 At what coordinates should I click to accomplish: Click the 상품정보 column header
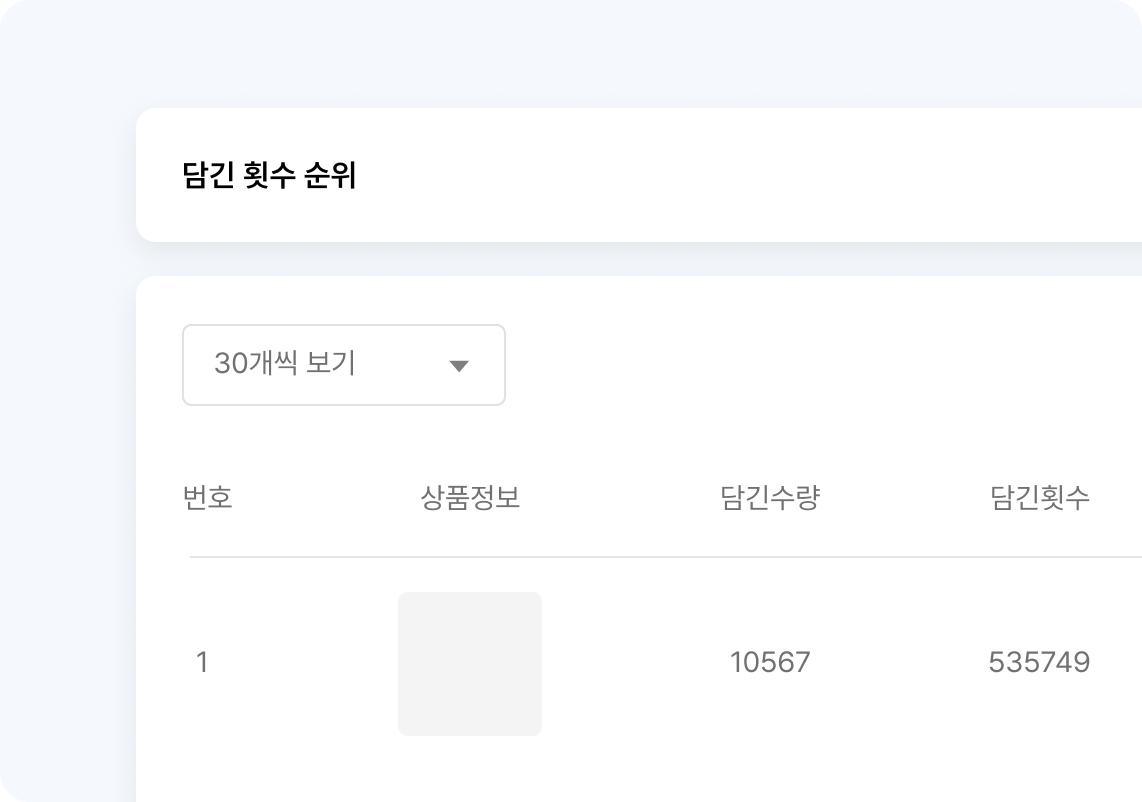coord(470,498)
